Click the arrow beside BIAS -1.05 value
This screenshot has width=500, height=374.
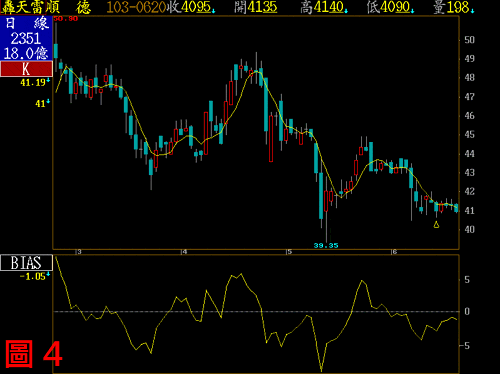48,274
